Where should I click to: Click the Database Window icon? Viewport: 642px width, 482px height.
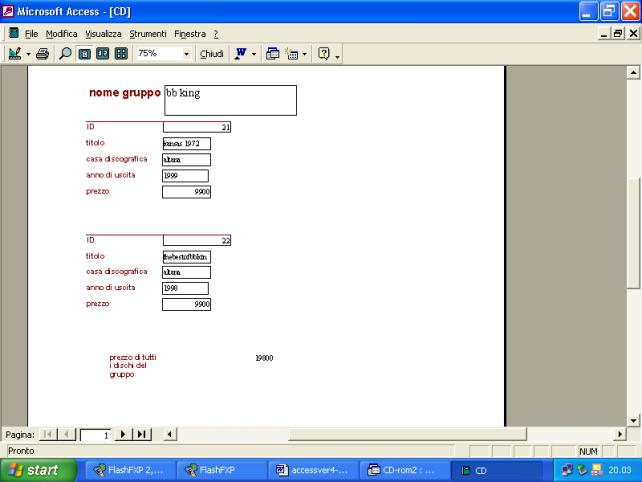click(272, 54)
